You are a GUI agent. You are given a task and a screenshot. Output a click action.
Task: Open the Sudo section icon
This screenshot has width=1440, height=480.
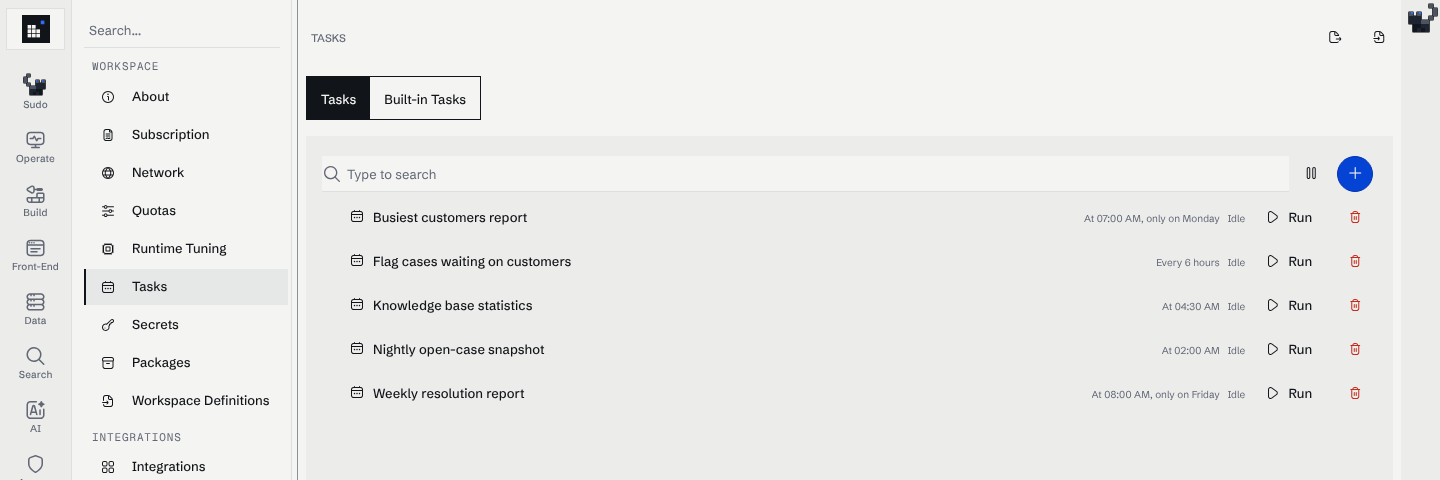[x=35, y=86]
